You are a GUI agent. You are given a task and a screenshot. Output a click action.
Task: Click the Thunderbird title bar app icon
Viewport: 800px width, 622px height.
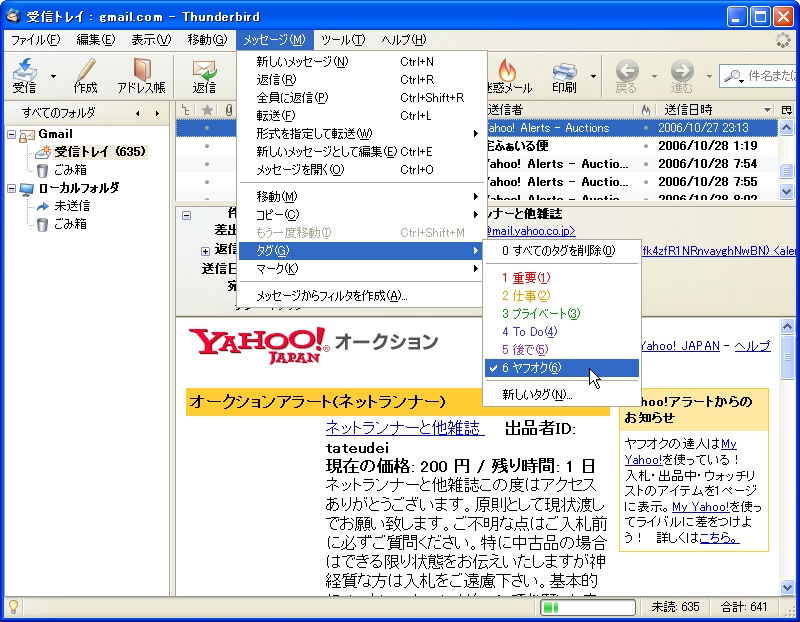pos(13,16)
